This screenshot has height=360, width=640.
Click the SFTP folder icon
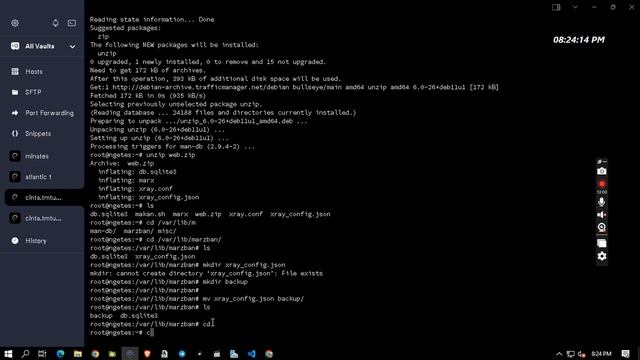pyautogui.click(x=15, y=92)
